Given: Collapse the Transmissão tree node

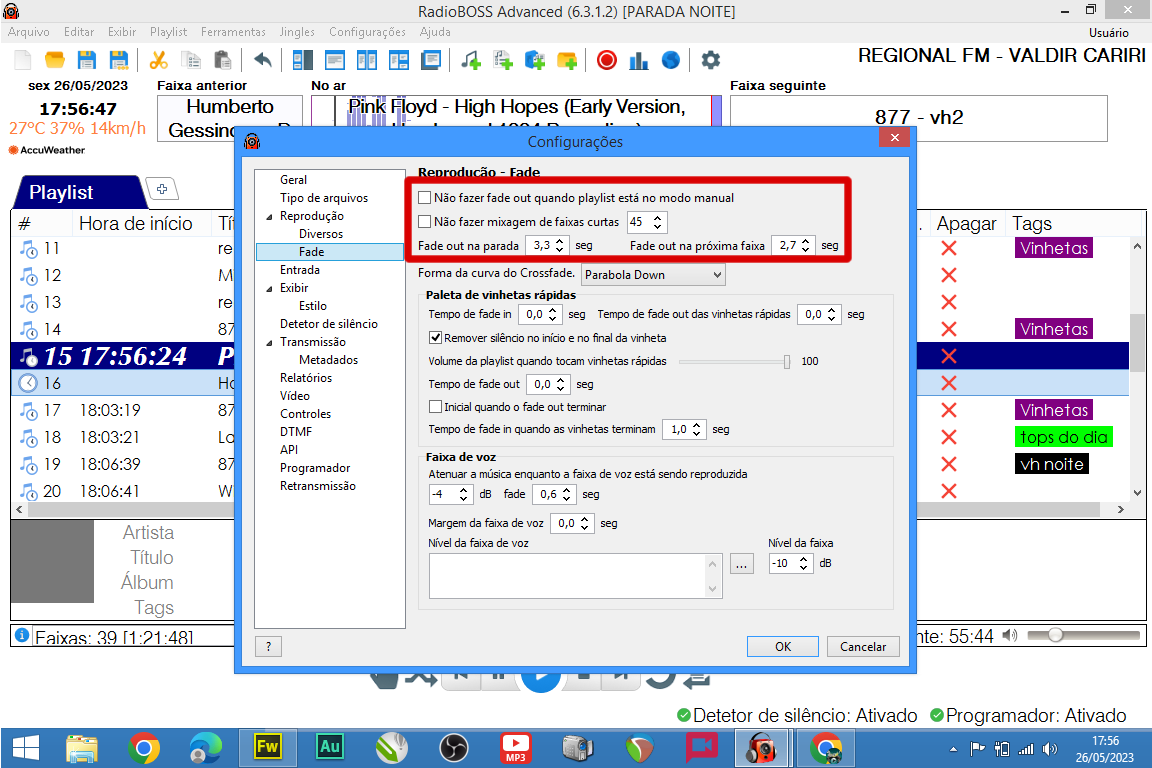Looking at the screenshot, I should [269, 342].
